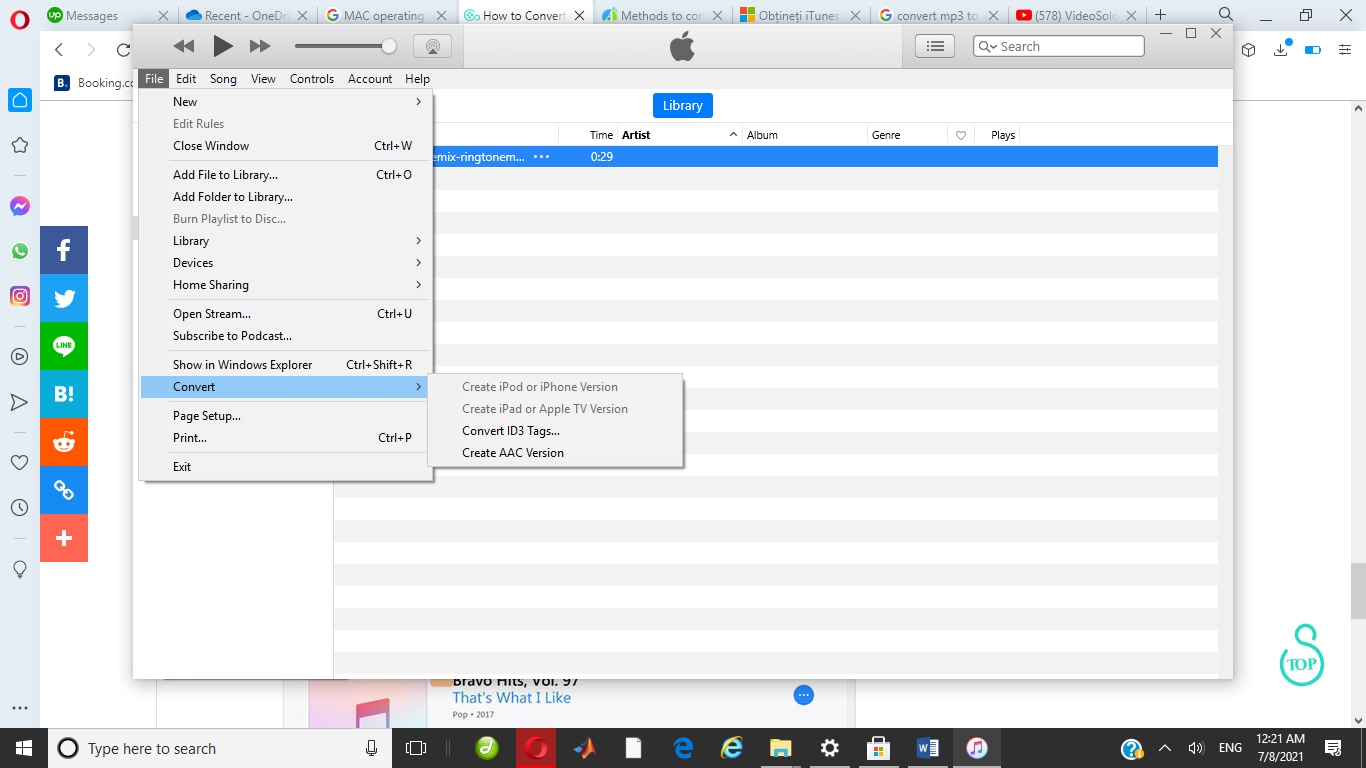
Task: Choose Subscribe to Podcast
Action: point(285,336)
